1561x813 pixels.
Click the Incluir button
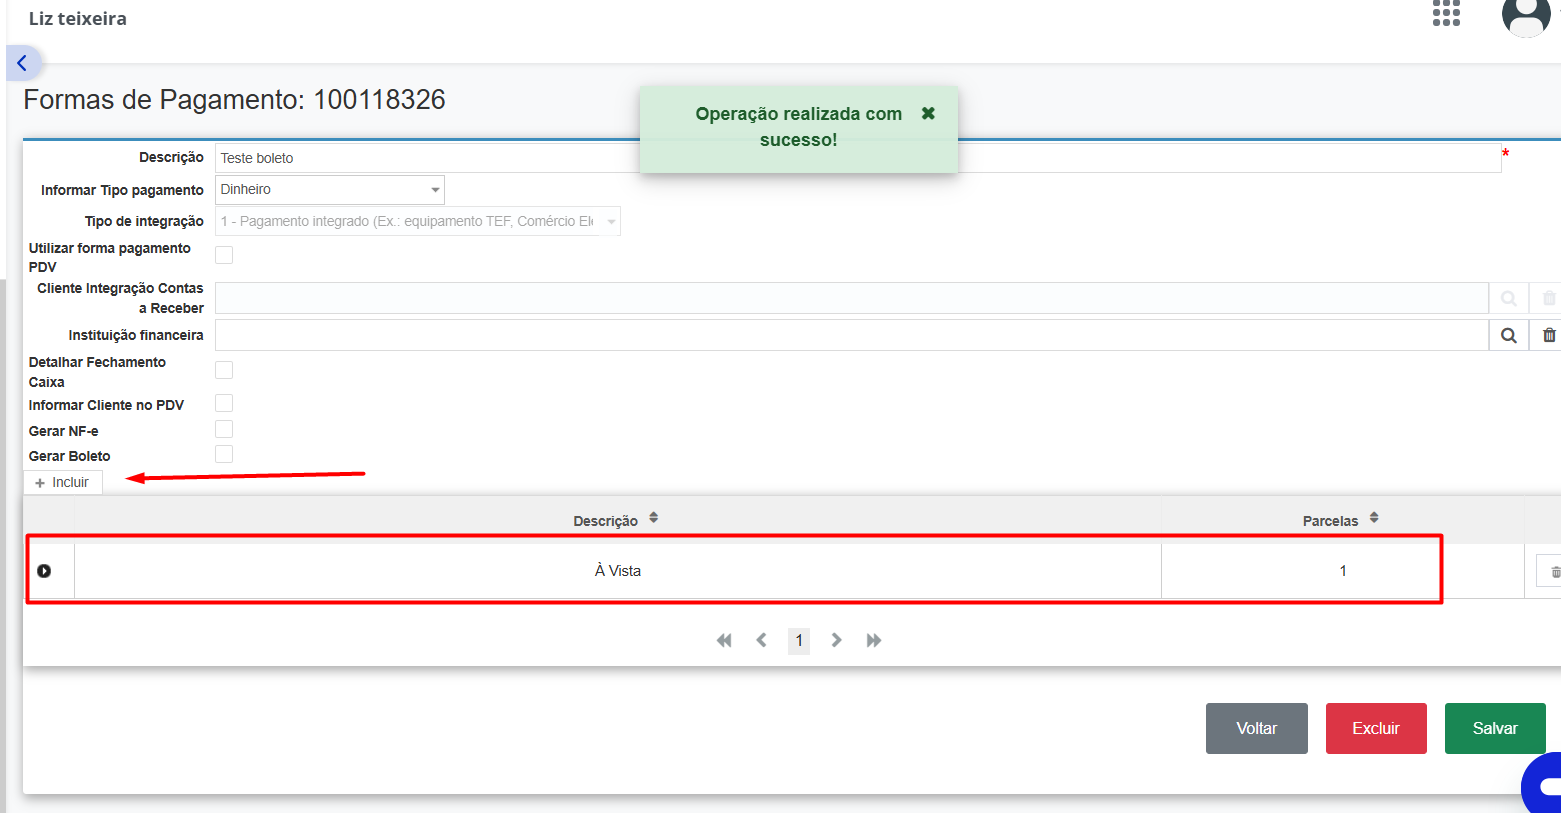pos(63,482)
